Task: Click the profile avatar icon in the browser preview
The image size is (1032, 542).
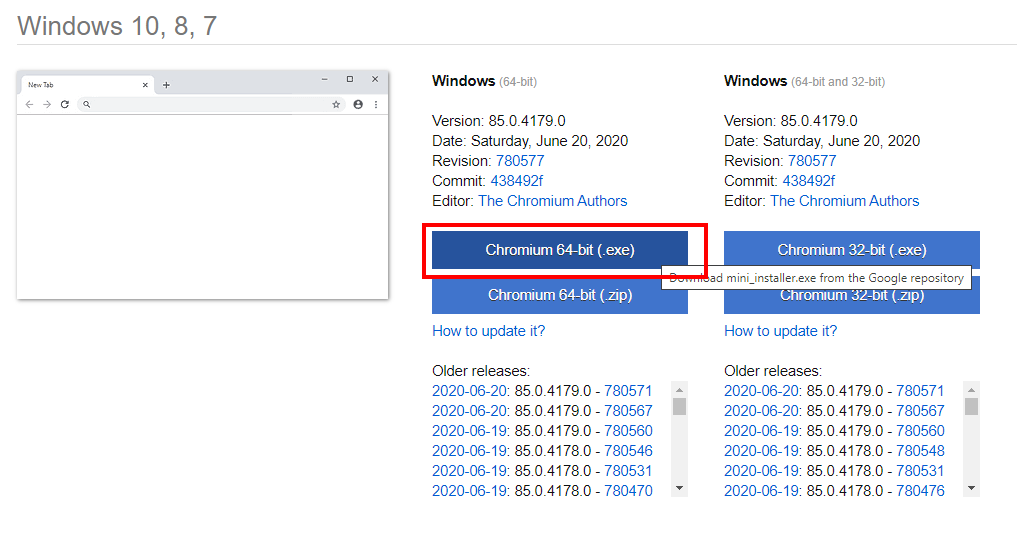Action: click(x=358, y=105)
